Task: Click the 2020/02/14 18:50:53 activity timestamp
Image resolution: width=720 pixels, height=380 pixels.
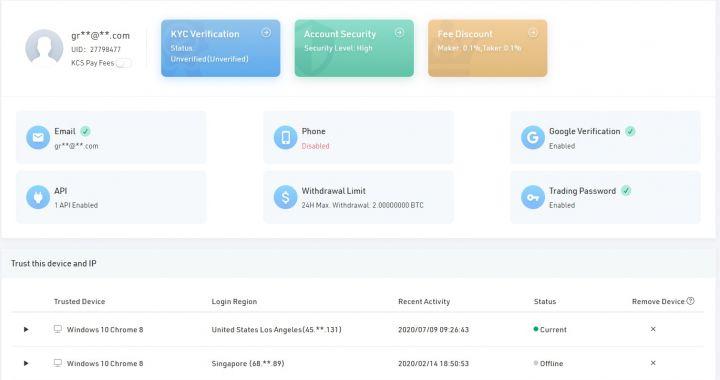Action: (433, 363)
